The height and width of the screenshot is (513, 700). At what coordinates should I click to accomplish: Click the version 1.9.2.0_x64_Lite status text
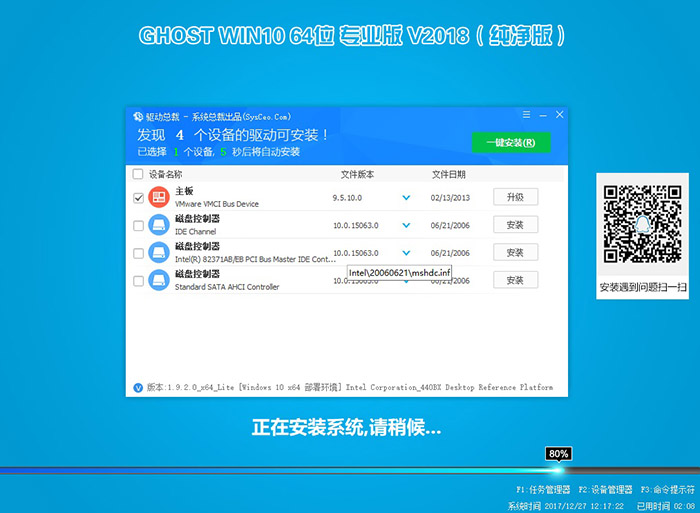[350, 388]
